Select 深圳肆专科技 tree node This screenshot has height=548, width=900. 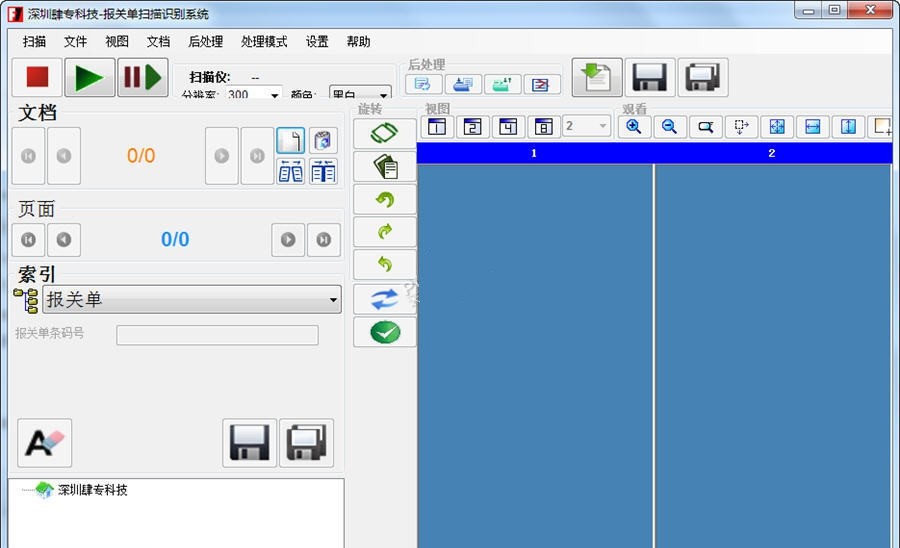92,490
